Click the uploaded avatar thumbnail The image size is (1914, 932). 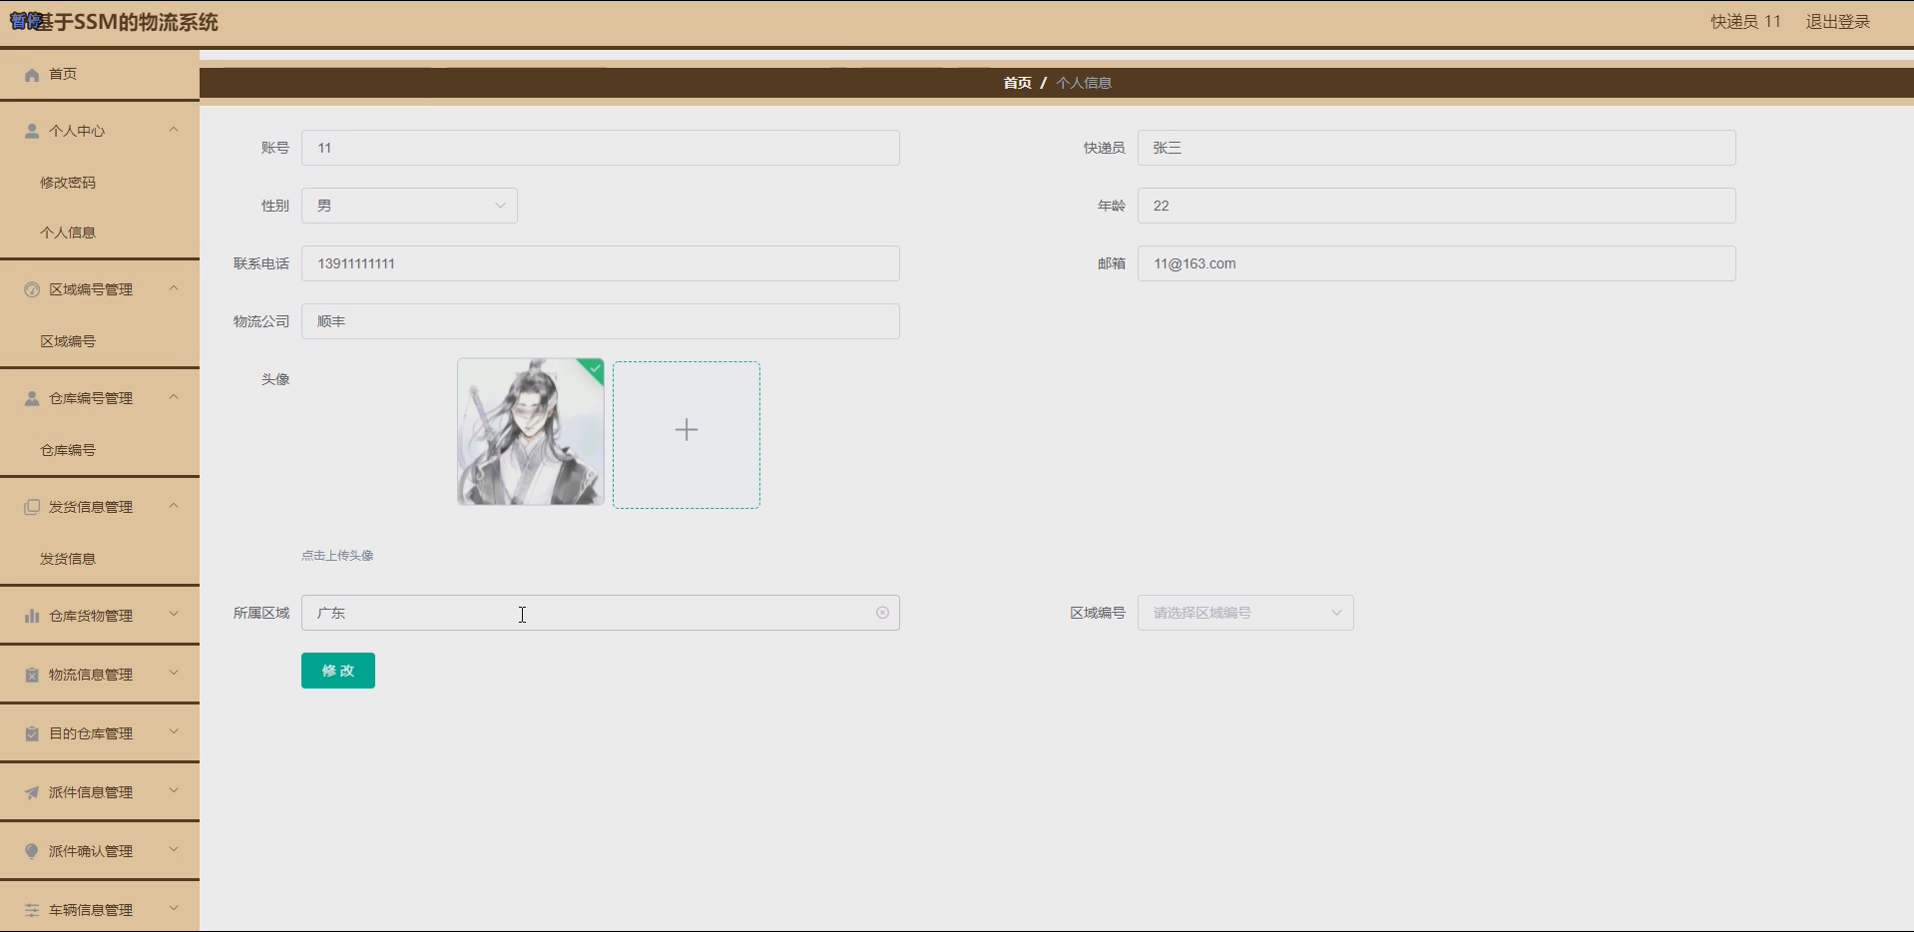(x=530, y=432)
